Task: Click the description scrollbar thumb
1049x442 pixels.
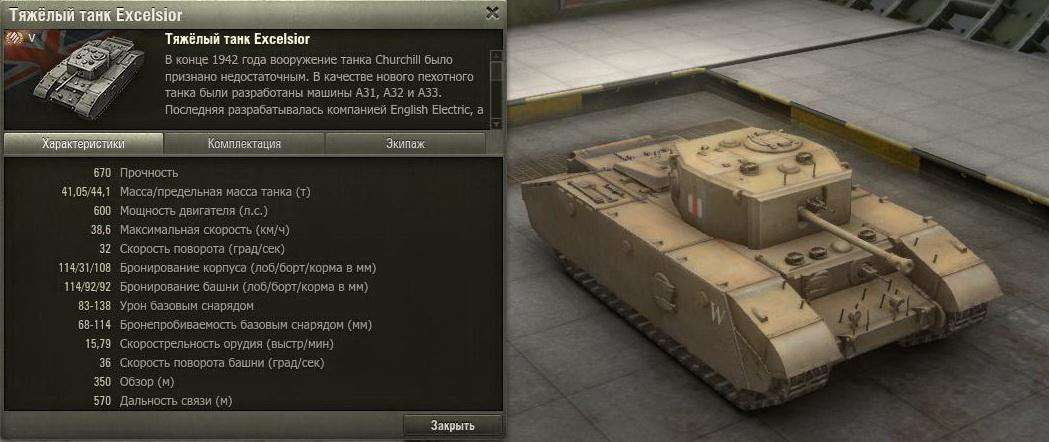Action: coord(496,72)
